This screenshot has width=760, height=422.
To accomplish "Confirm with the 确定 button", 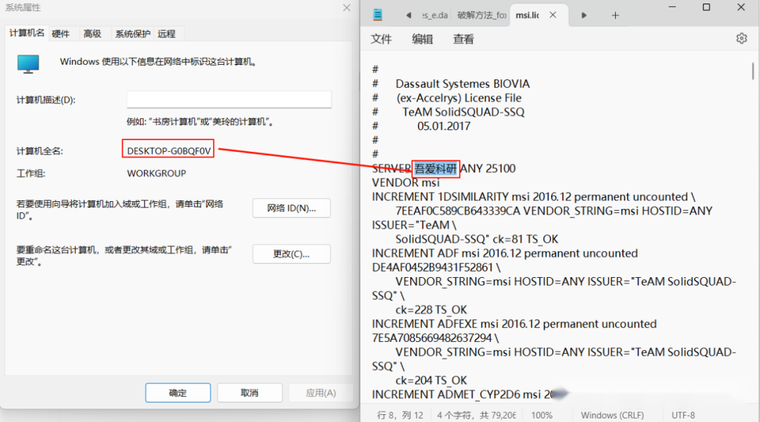I will 178,393.
